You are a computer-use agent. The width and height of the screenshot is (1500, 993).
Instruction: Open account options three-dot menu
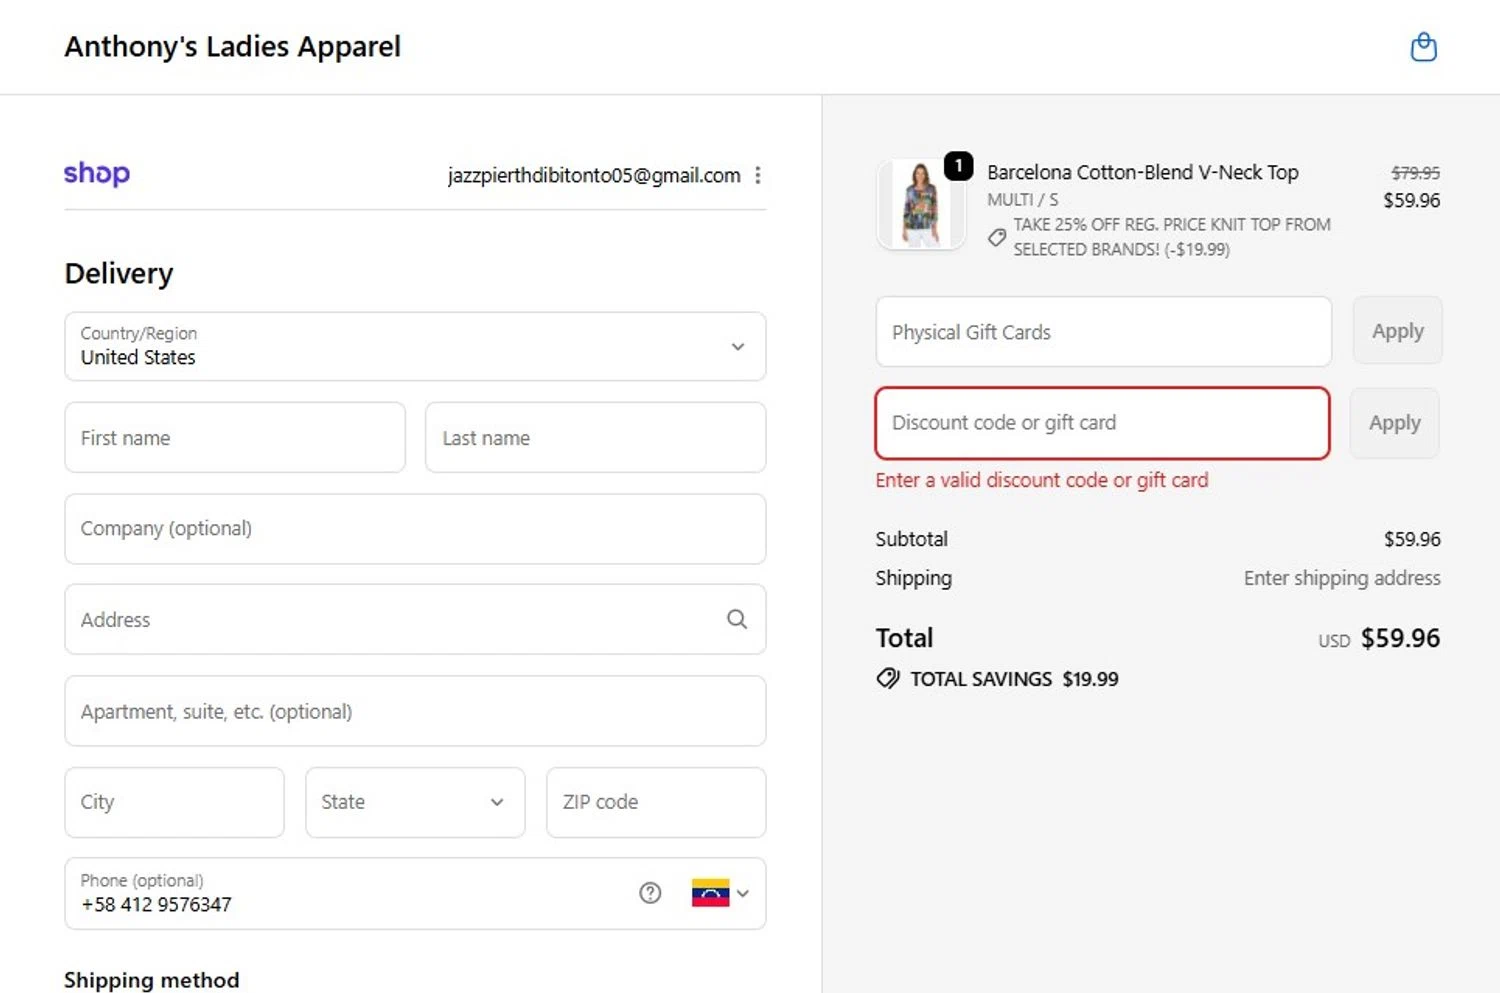(758, 175)
